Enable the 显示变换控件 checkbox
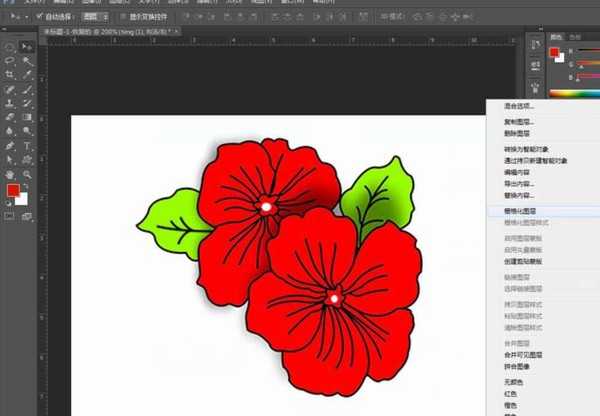This screenshot has width=600, height=416. pyautogui.click(x=122, y=17)
